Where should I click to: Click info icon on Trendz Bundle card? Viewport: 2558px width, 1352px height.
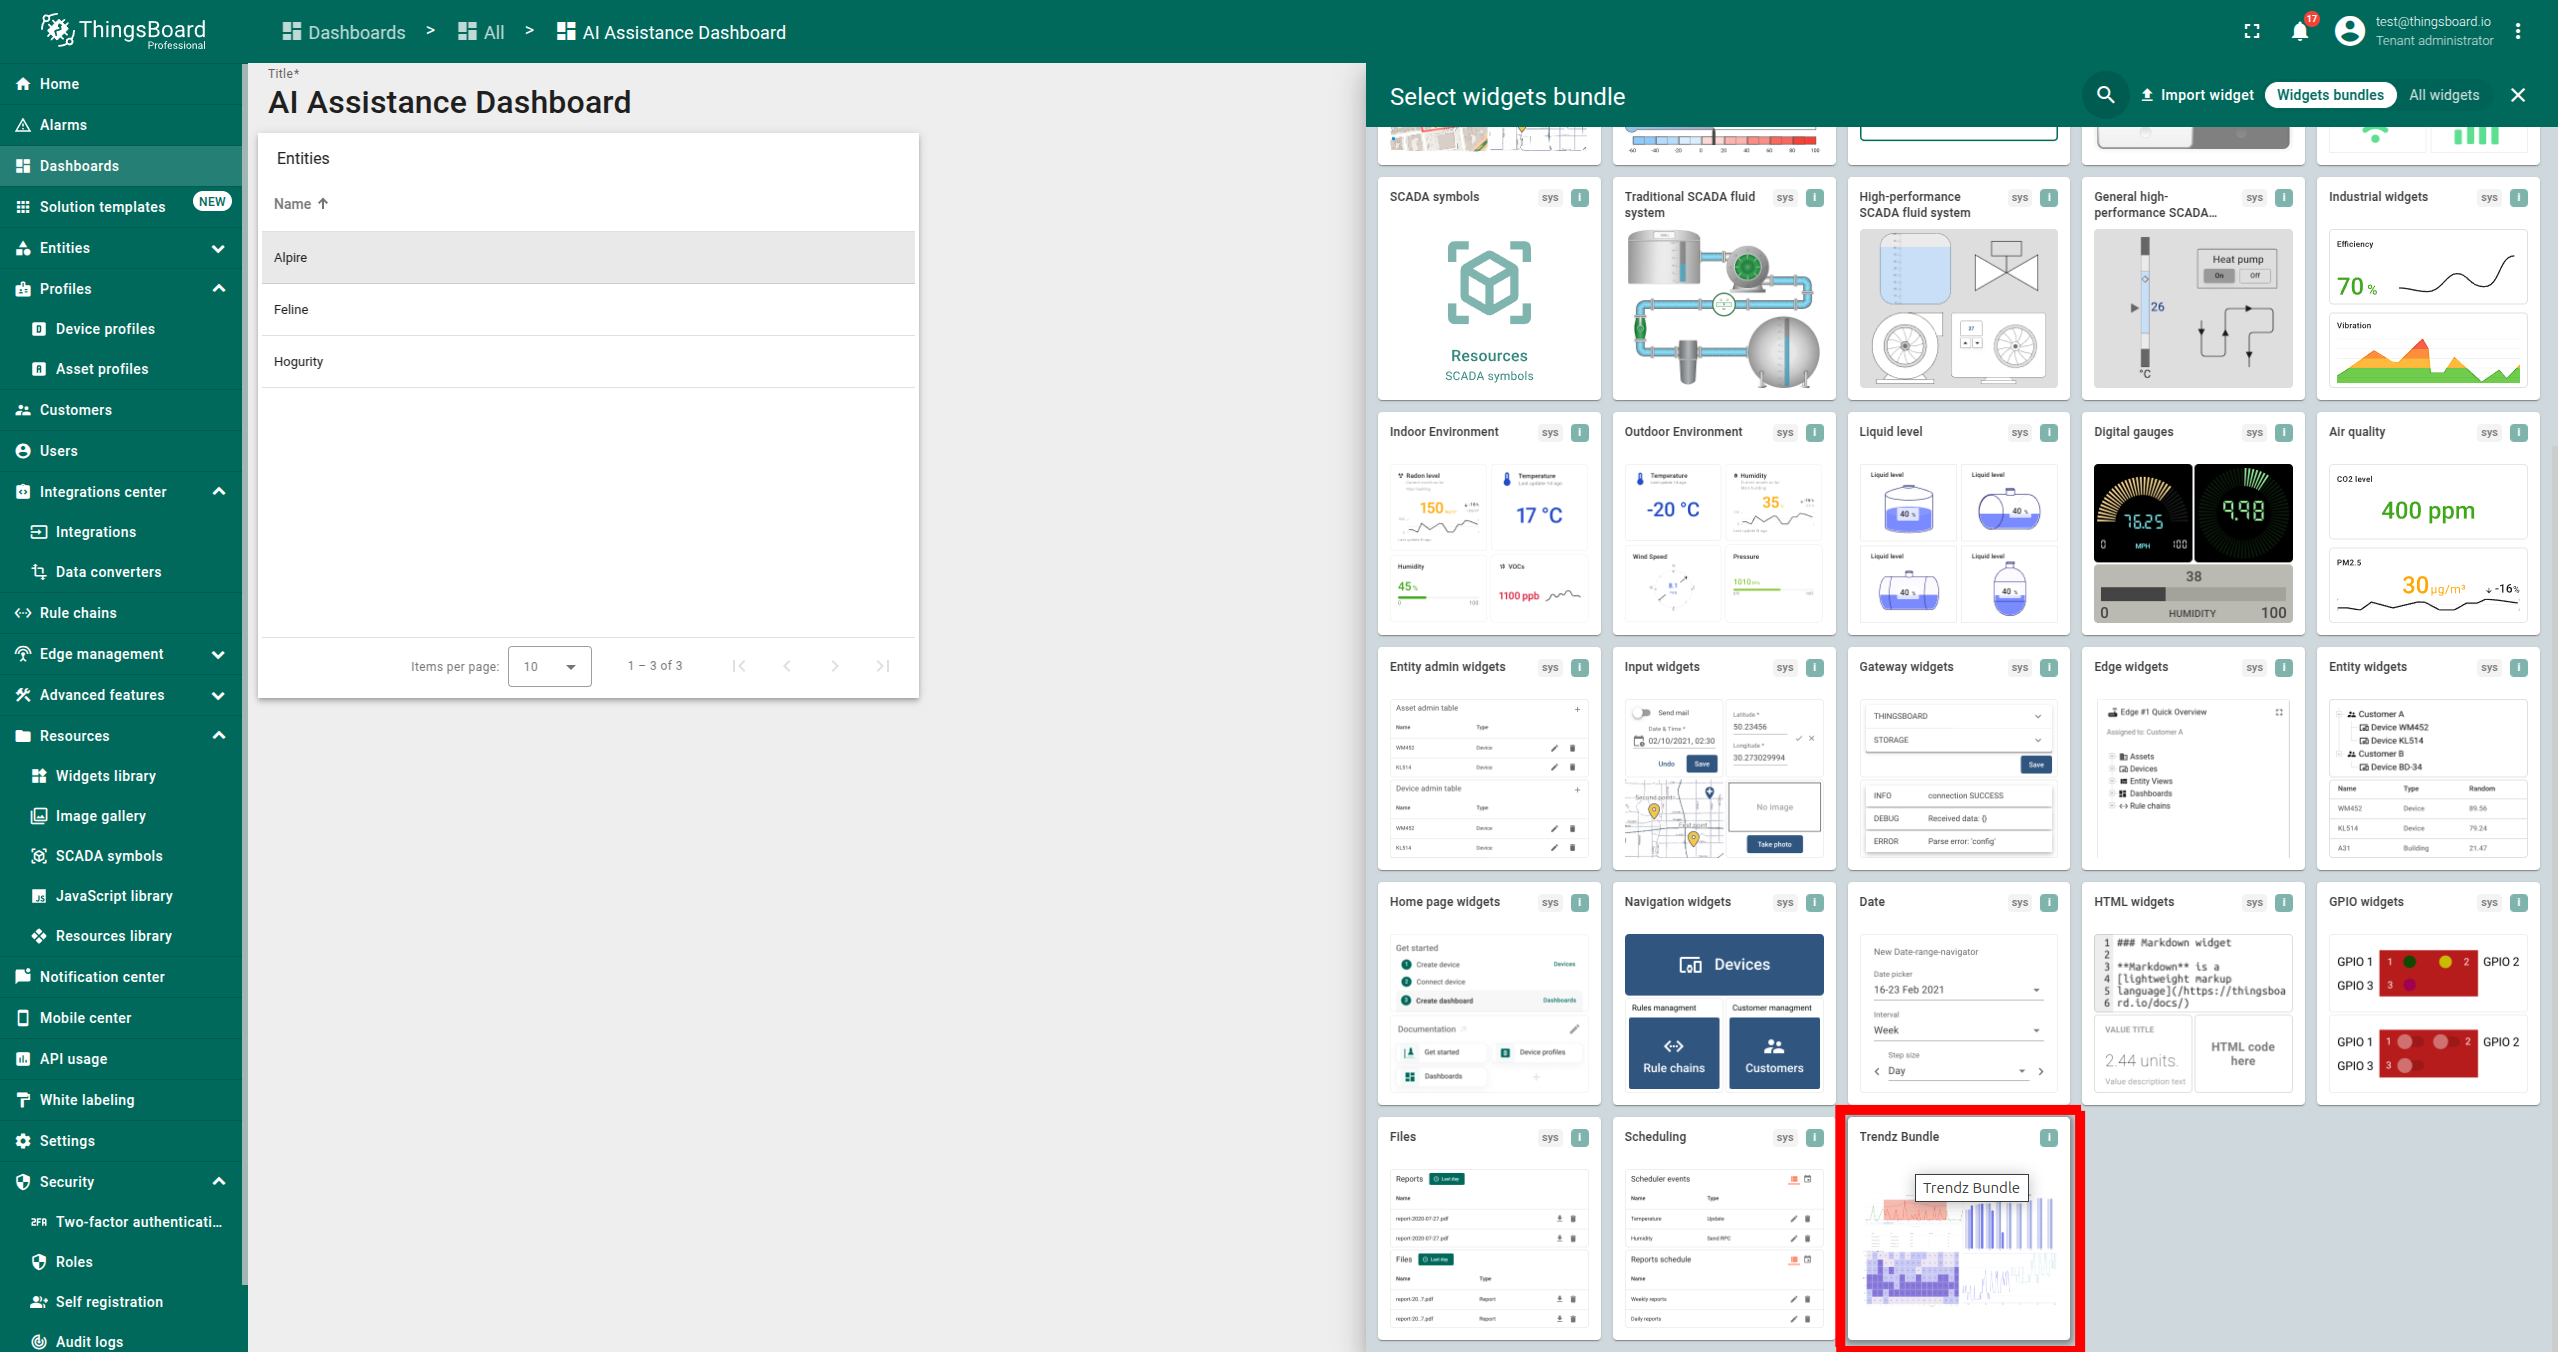click(x=2049, y=1138)
